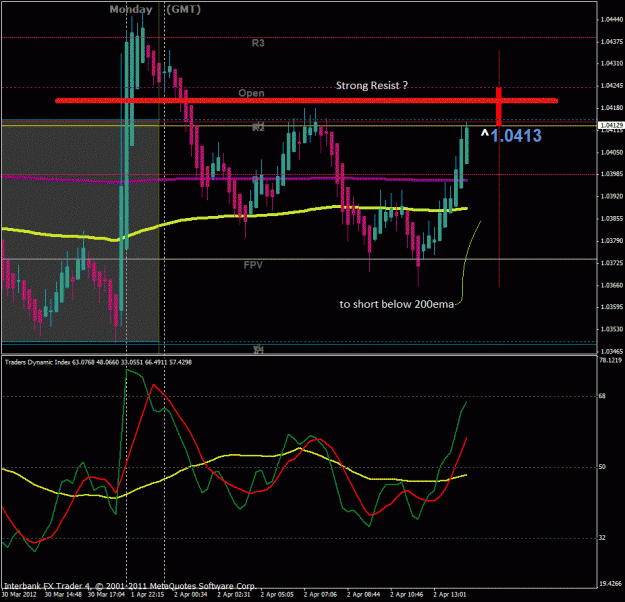Image resolution: width=625 pixels, height=602 pixels.
Task: Click the blue '^1.0413' price label
Action: coord(511,136)
